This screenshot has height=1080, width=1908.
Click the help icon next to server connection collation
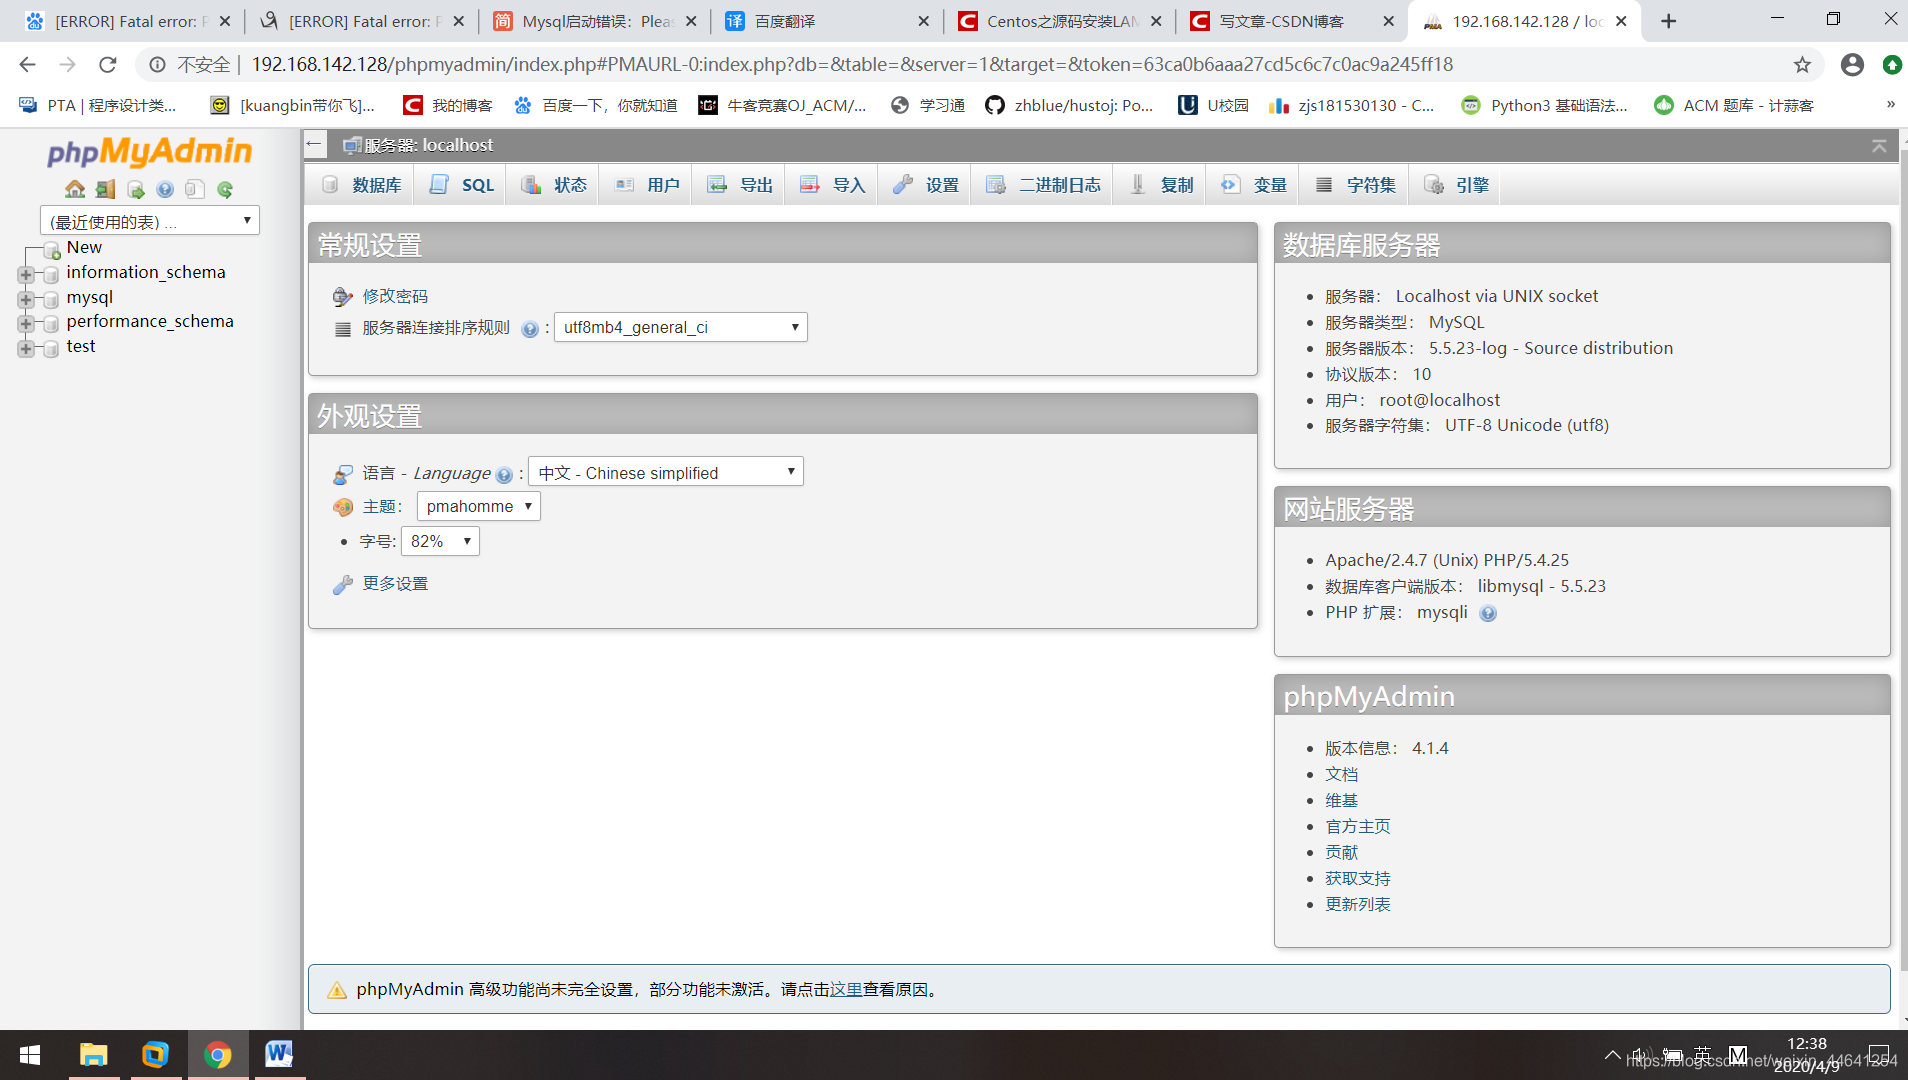530,329
